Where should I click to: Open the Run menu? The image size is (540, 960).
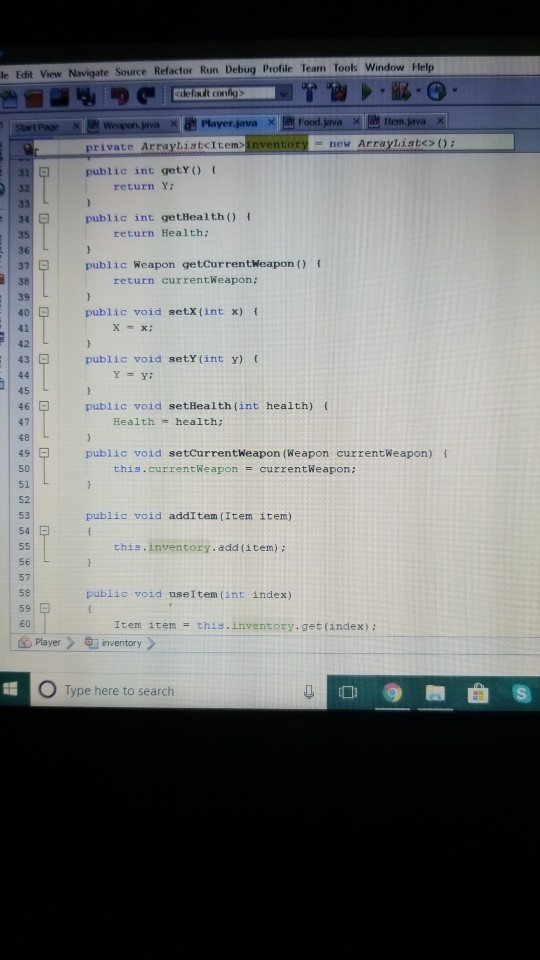pyautogui.click(x=209, y=70)
